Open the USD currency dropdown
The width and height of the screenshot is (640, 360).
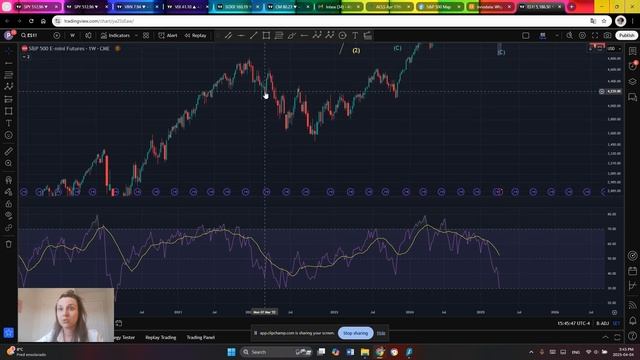614,49
